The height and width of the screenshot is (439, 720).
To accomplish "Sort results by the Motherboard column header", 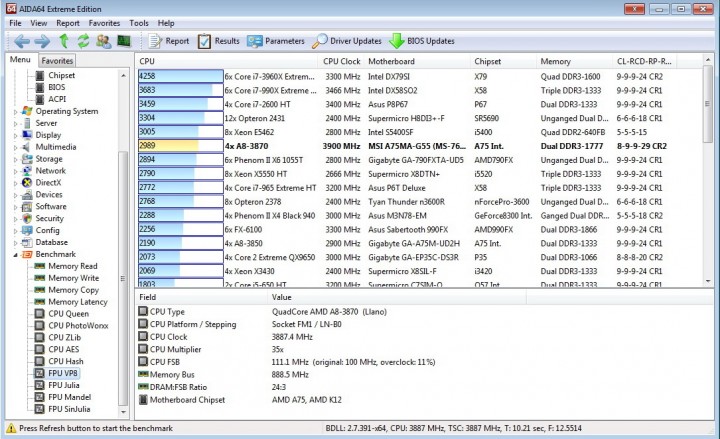I will [416, 61].
